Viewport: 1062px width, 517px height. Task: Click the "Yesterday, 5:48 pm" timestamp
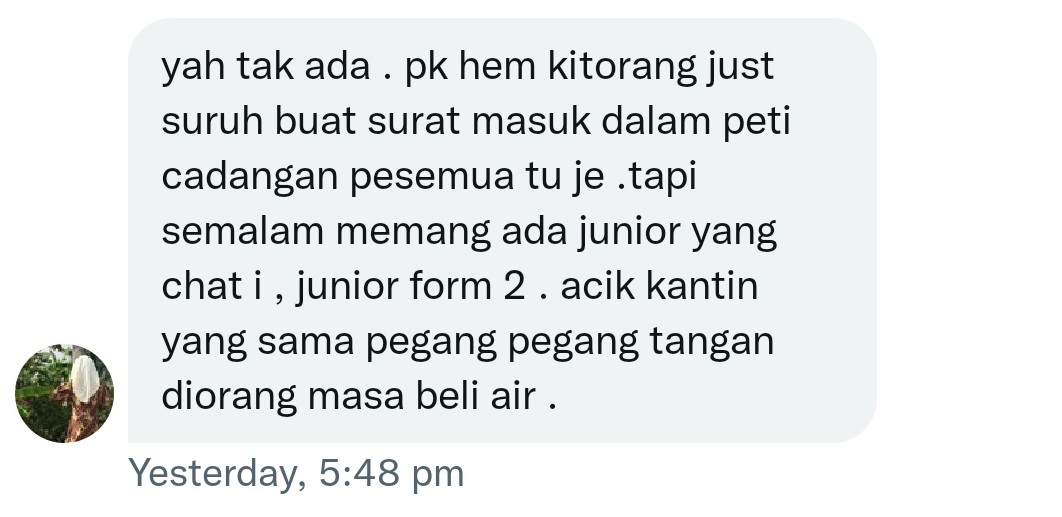[x=296, y=473]
